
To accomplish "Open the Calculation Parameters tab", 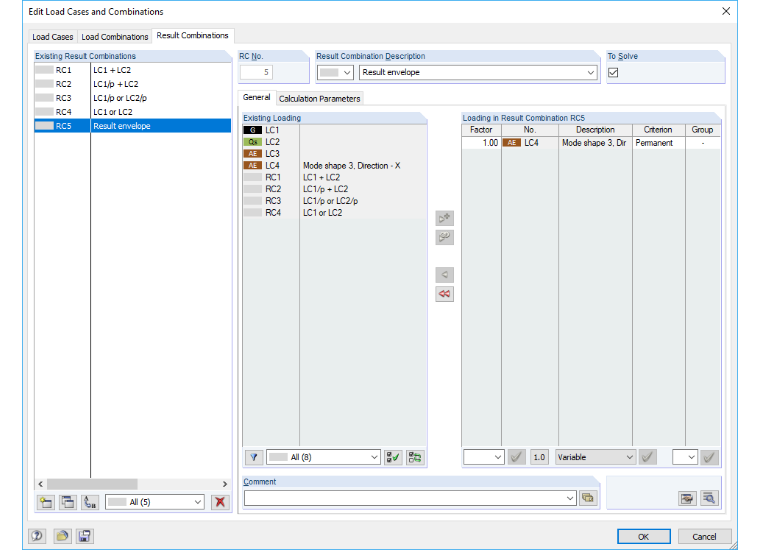I will tap(319, 98).
